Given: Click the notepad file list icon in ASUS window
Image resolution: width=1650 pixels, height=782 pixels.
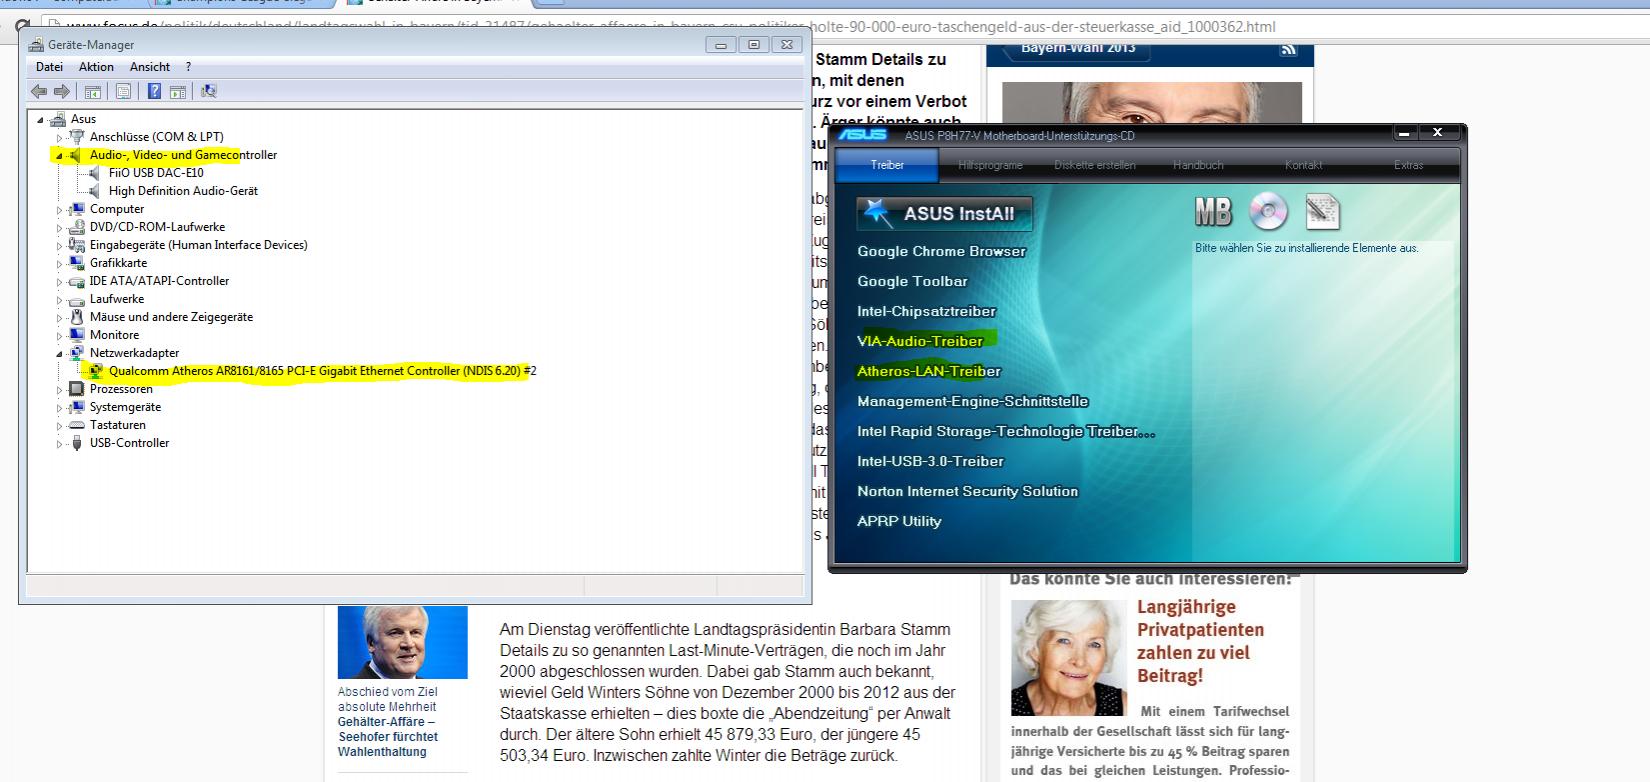Looking at the screenshot, I should [1322, 211].
